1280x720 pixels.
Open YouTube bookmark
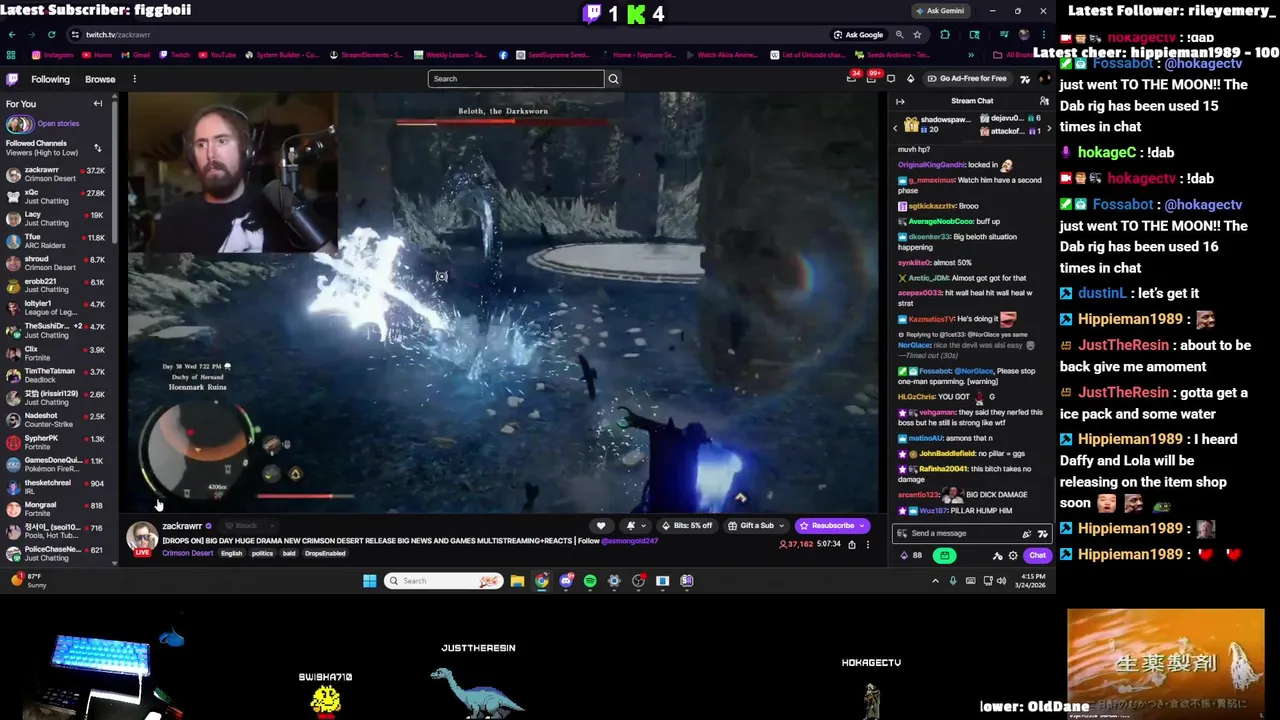[217, 55]
